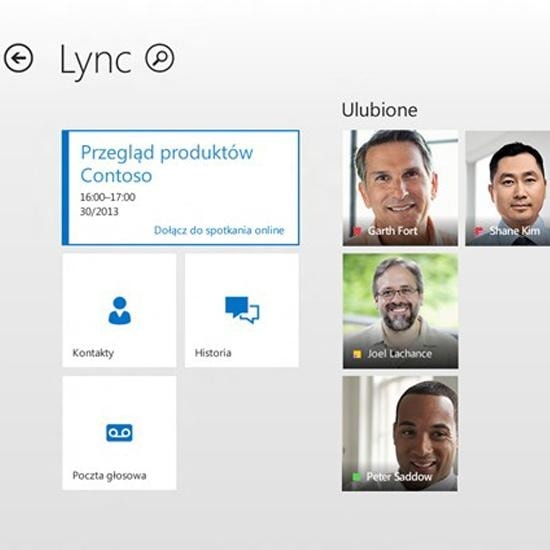550x550 pixels.
Task: Open the Historia tile
Action: [x=242, y=310]
